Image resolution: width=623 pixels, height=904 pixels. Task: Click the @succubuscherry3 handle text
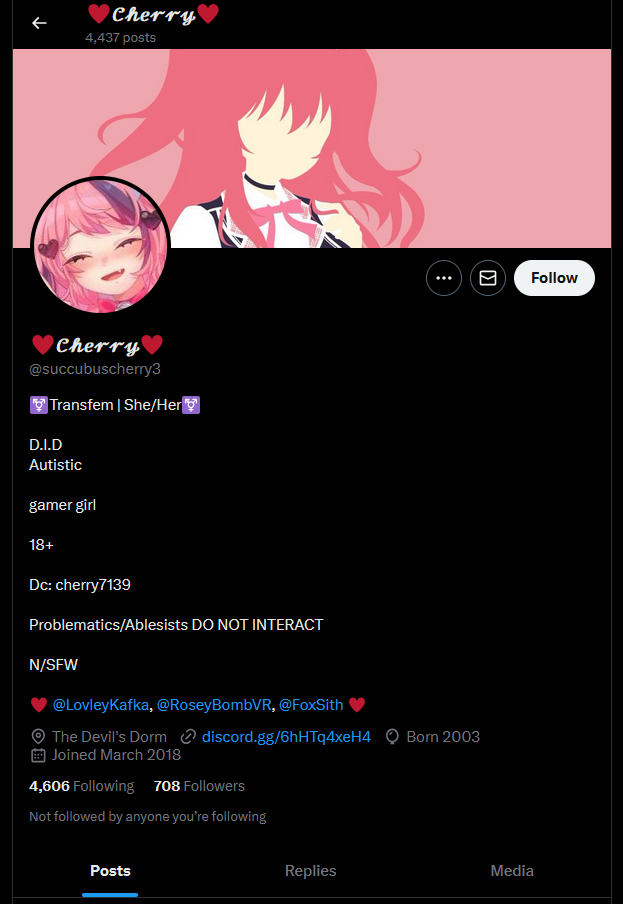point(95,369)
